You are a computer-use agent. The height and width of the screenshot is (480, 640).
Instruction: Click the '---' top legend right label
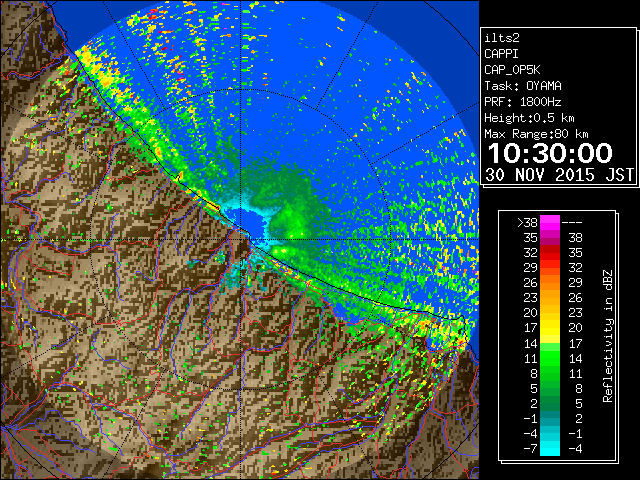[x=572, y=223]
